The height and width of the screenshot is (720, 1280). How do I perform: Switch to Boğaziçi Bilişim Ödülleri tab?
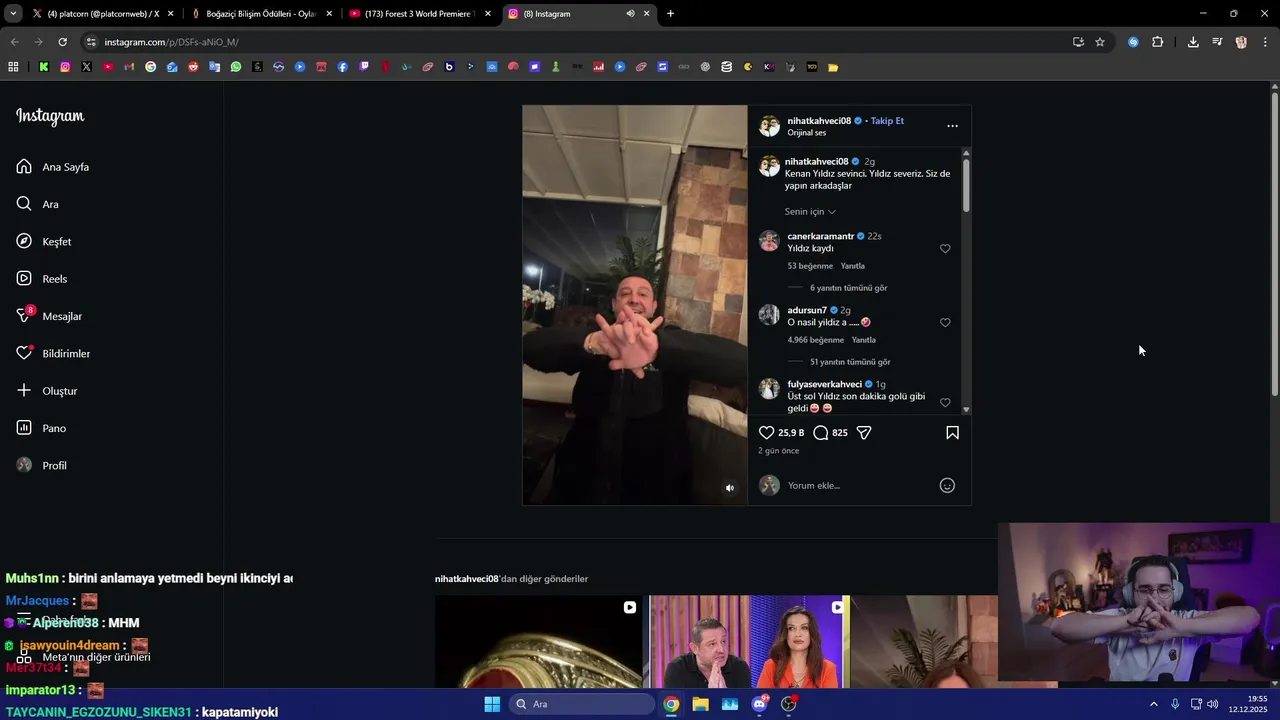[x=260, y=14]
